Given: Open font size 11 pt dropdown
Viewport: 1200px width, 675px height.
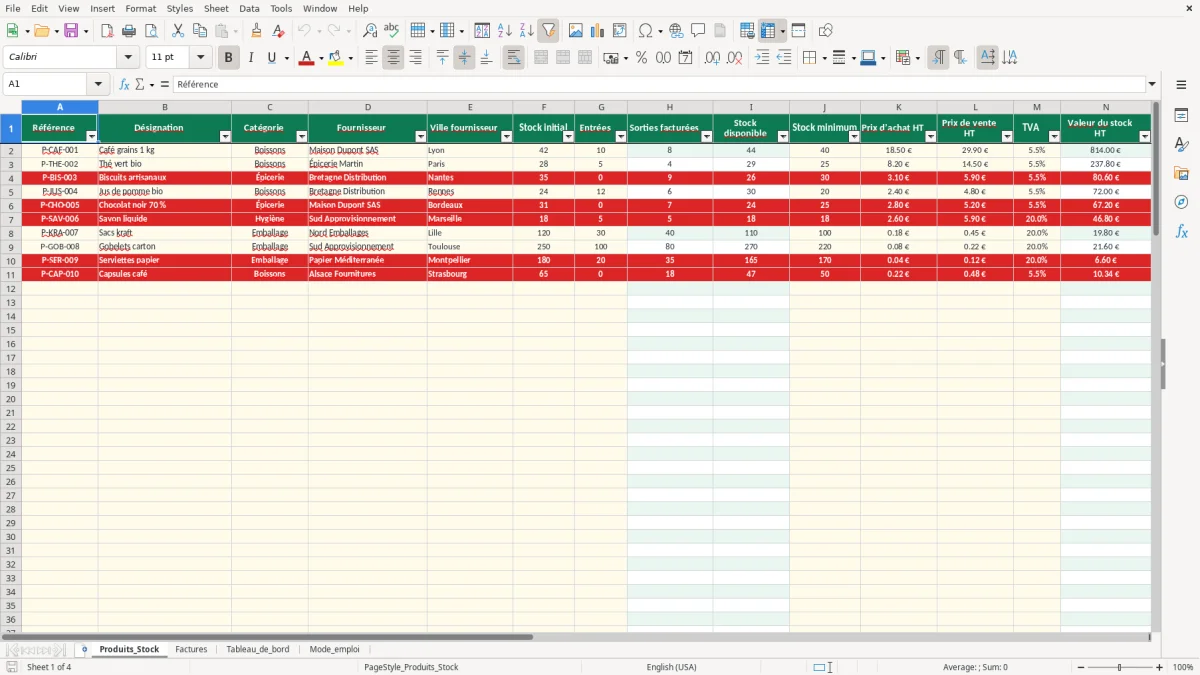Looking at the screenshot, I should pos(200,58).
